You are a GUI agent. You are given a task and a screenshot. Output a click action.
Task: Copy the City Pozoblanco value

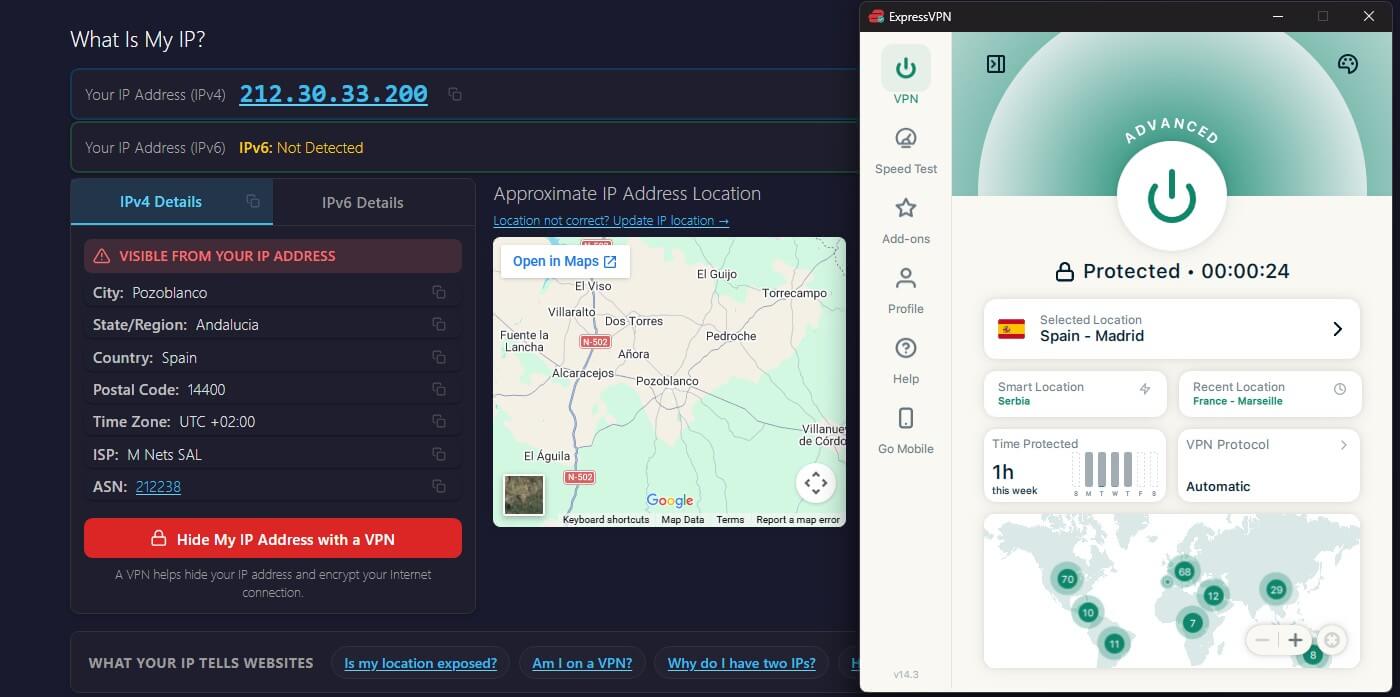tap(438, 292)
